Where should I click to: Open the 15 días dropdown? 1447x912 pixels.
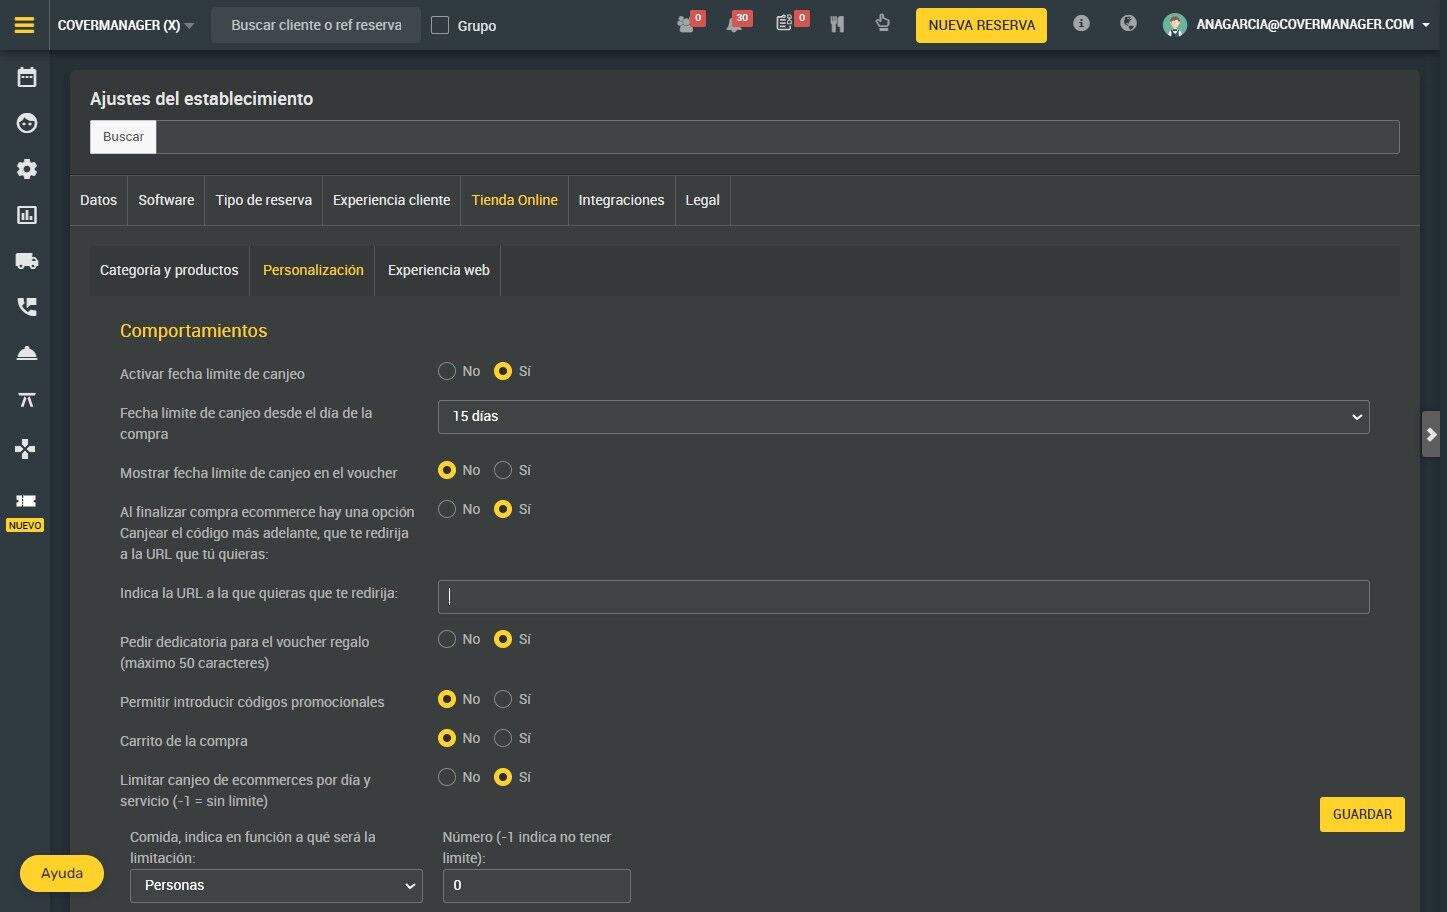pos(903,417)
